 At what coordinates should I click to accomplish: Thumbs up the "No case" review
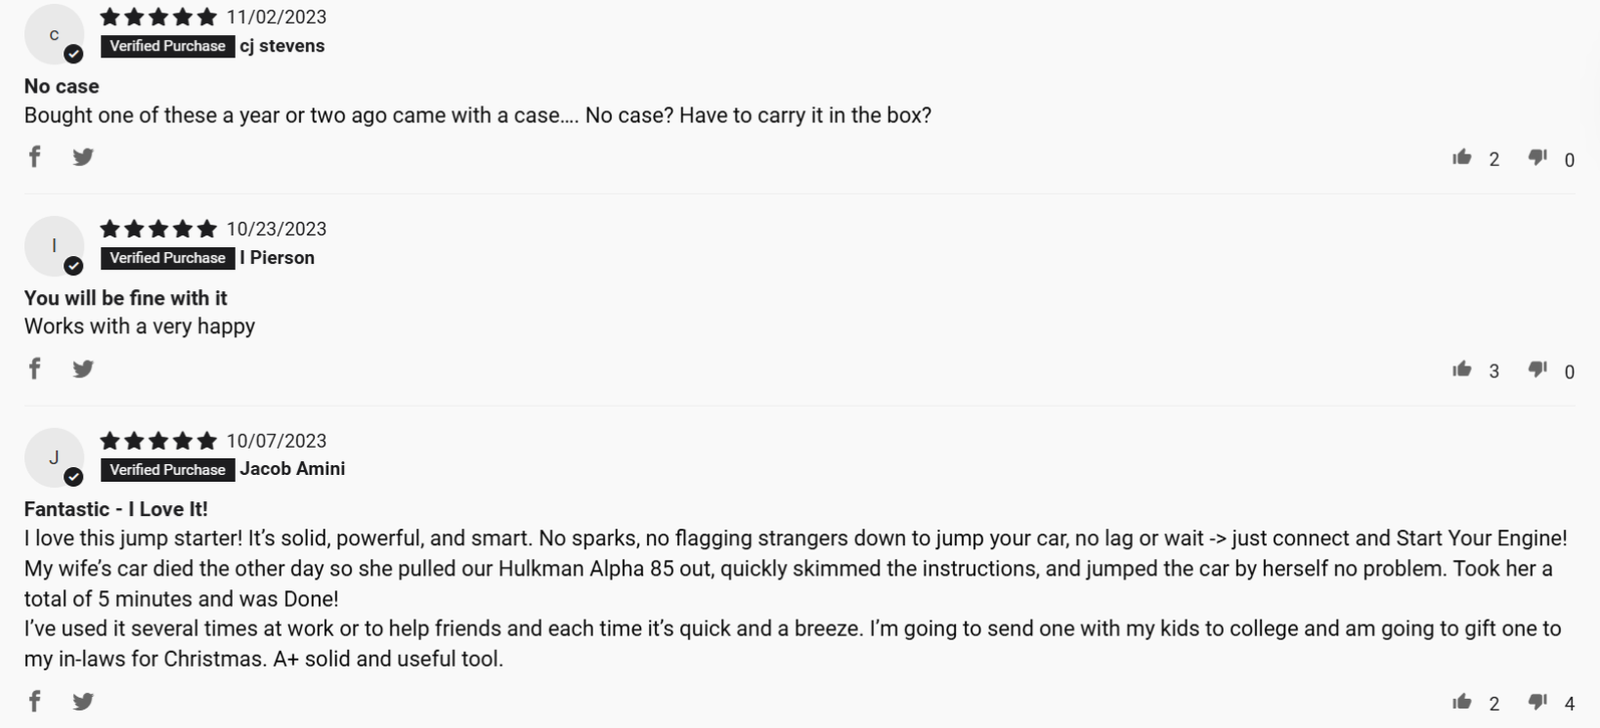click(1462, 157)
